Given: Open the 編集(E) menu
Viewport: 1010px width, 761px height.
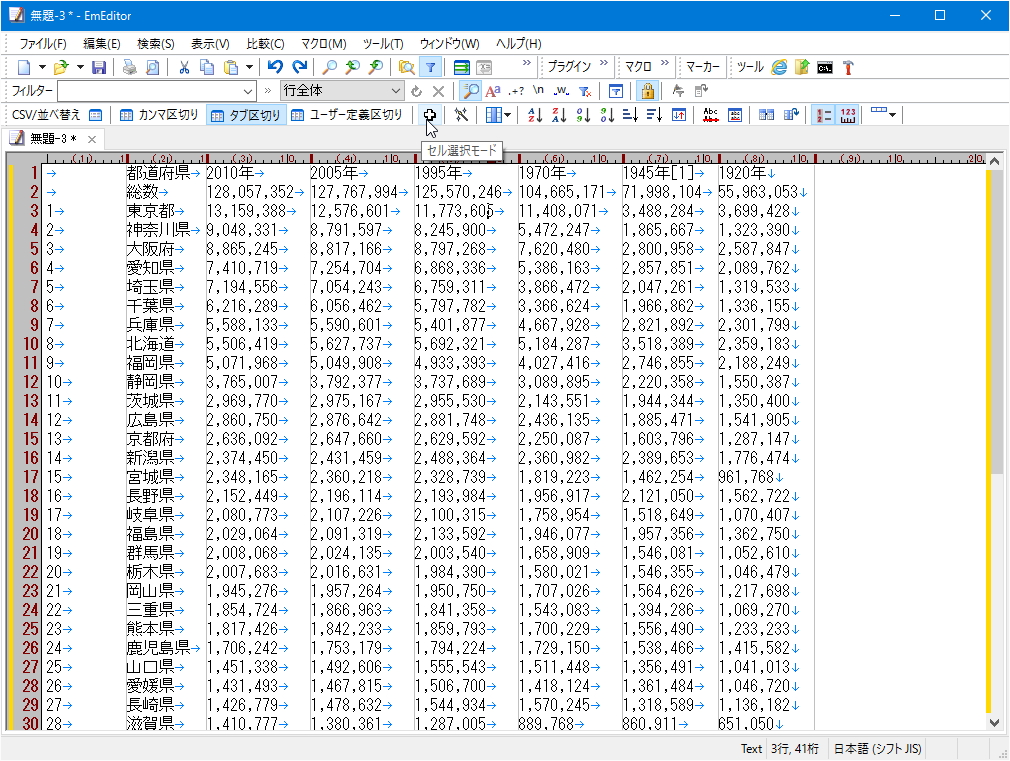Looking at the screenshot, I should coord(102,43).
